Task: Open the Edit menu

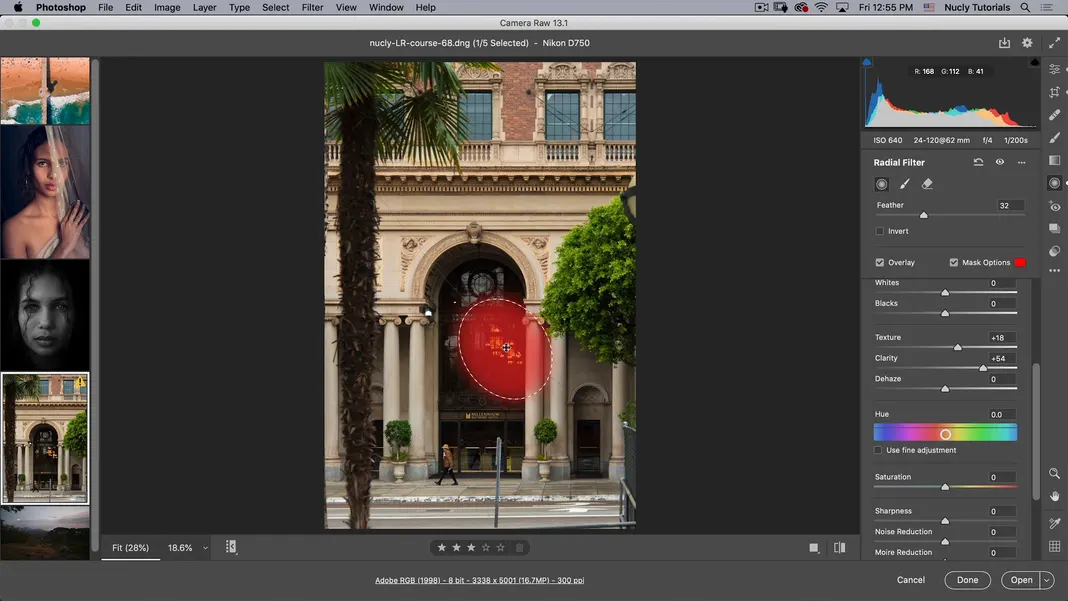Action: [x=134, y=7]
